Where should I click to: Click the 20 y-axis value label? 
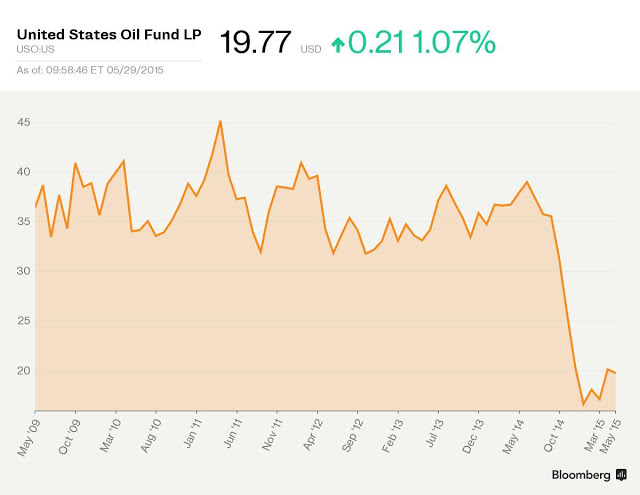click(24, 371)
